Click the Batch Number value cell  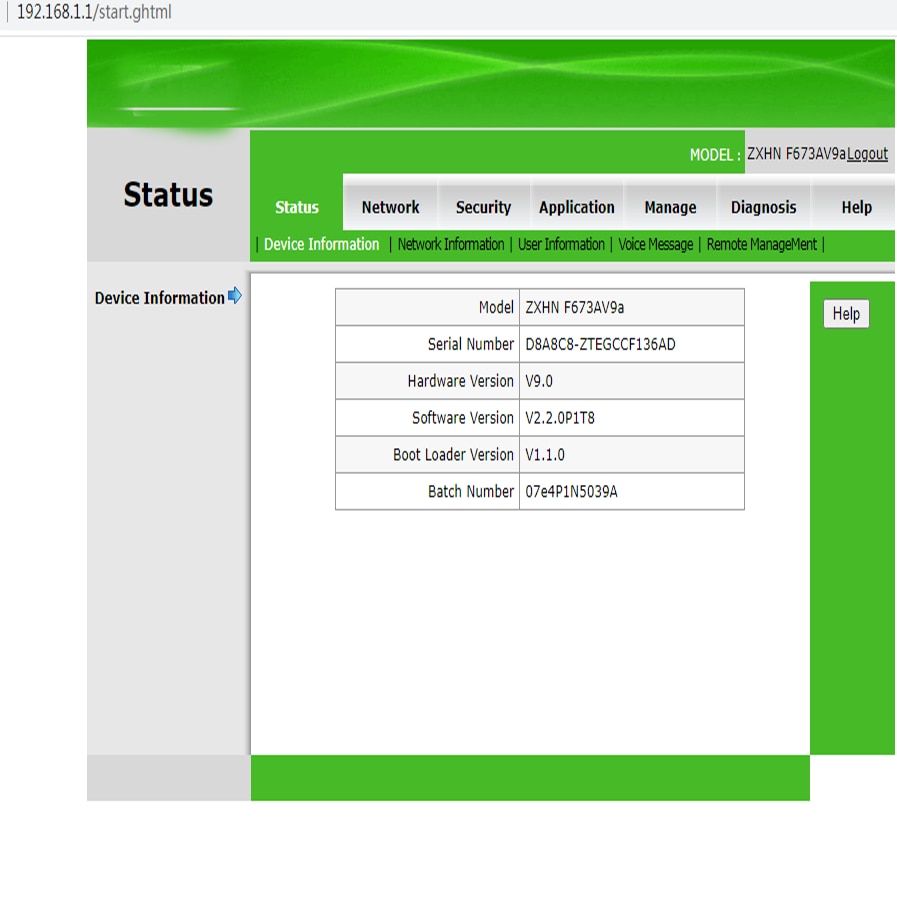click(x=632, y=491)
